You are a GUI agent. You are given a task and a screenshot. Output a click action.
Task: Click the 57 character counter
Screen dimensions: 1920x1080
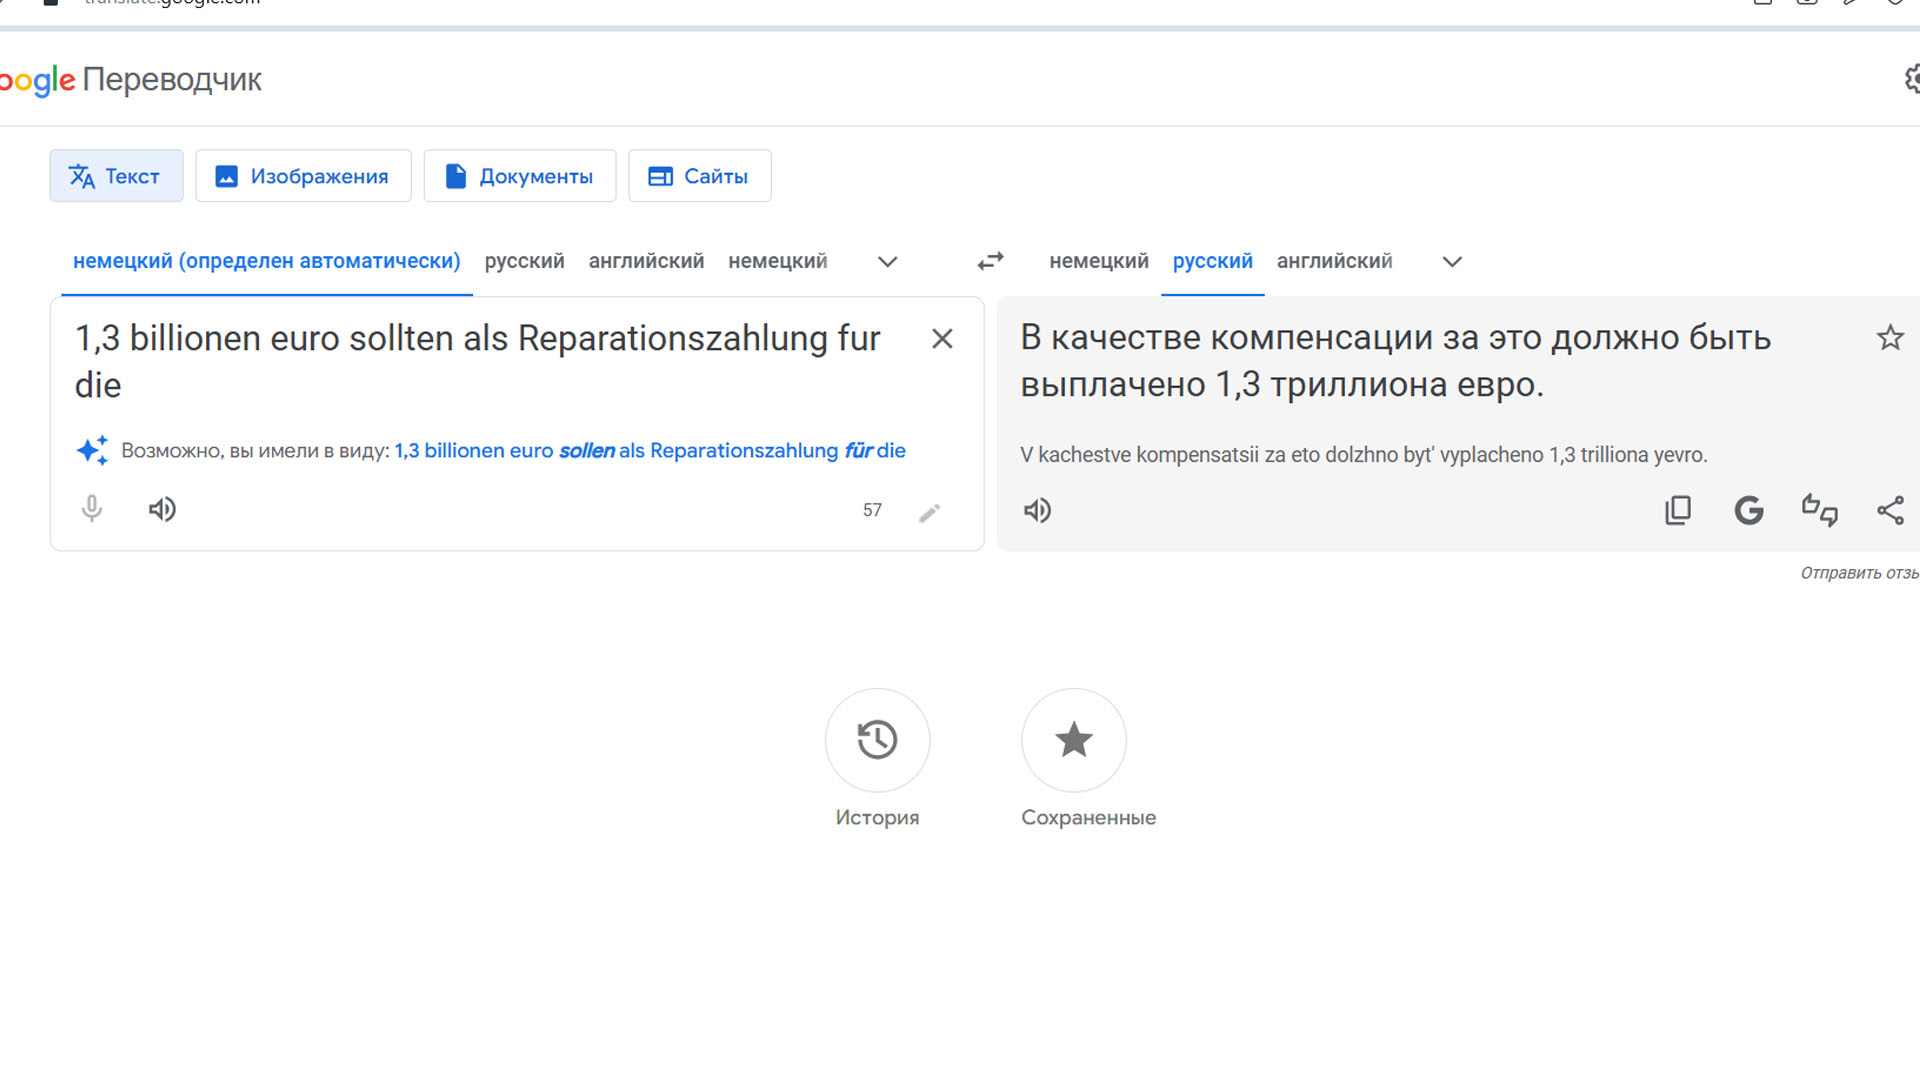click(x=872, y=510)
